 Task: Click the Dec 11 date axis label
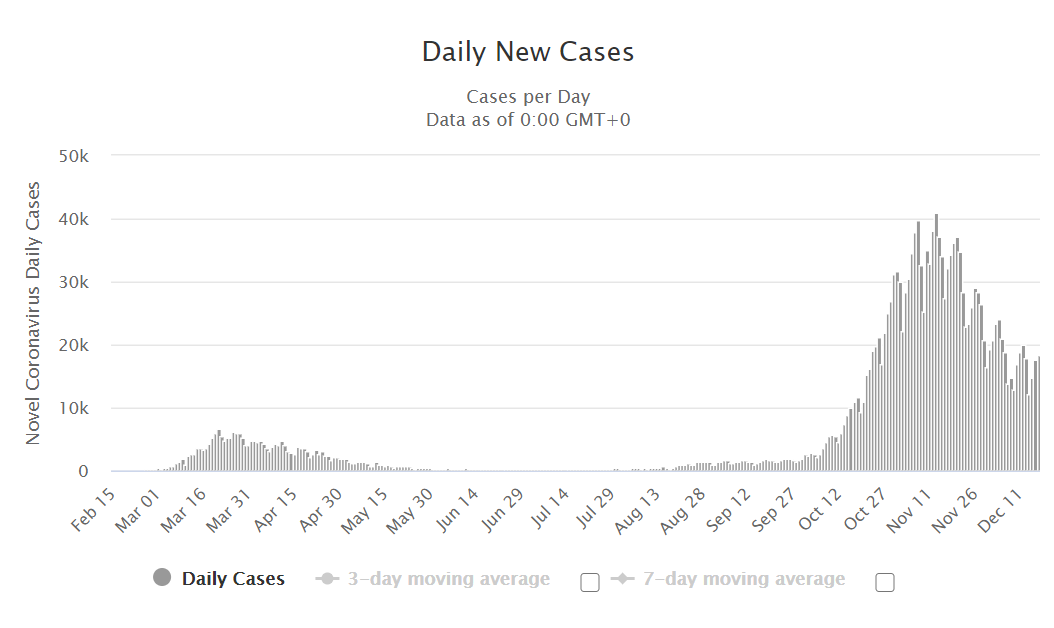[x=999, y=511]
